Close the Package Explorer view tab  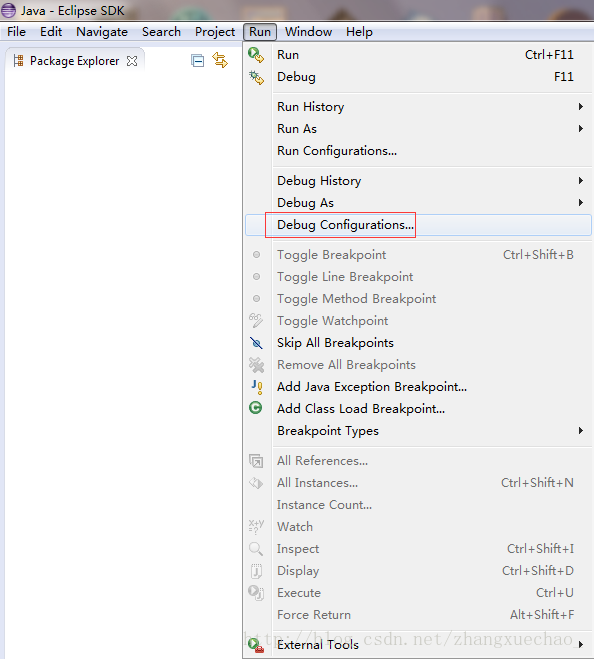click(x=132, y=61)
